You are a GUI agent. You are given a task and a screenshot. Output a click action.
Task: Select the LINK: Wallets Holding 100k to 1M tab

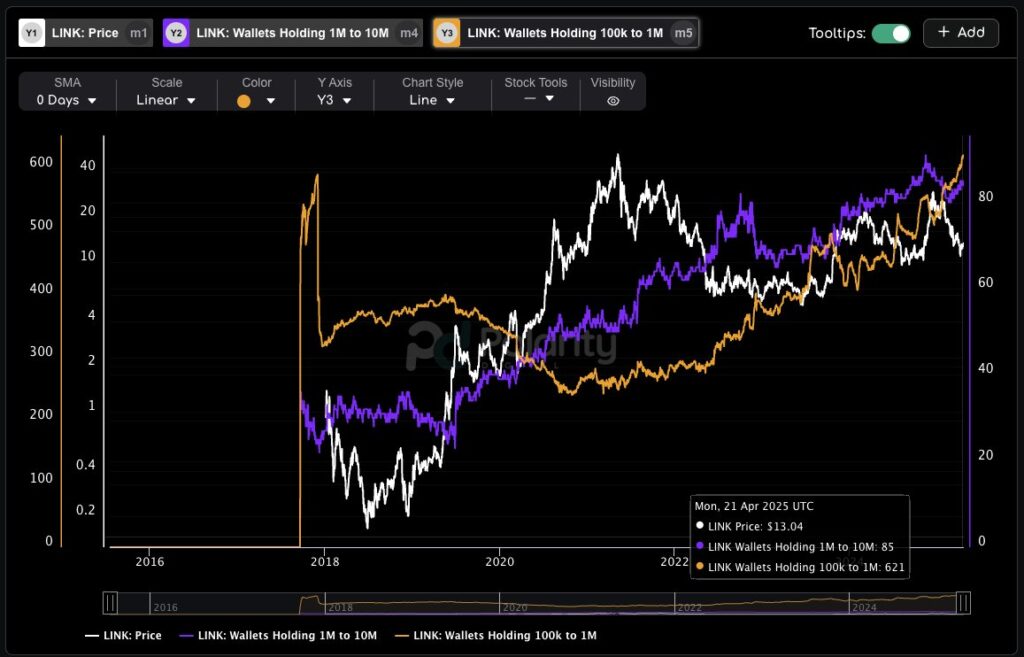point(564,33)
